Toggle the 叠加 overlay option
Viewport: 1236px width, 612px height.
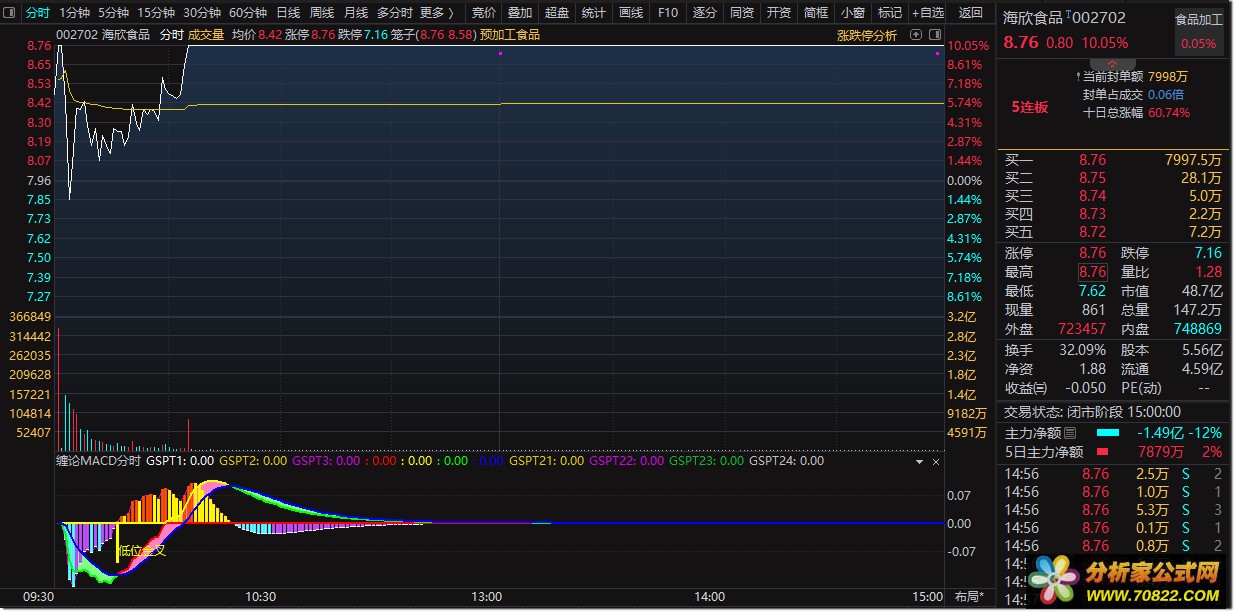tap(520, 13)
